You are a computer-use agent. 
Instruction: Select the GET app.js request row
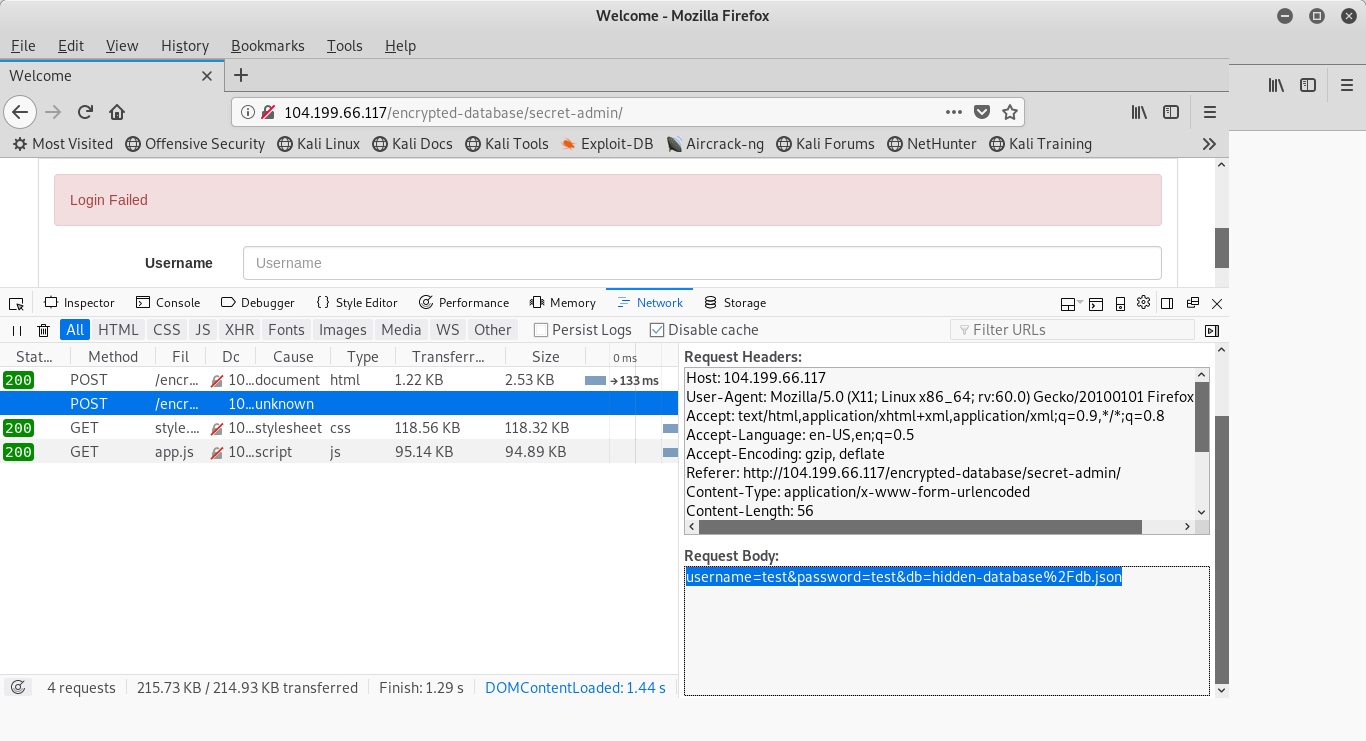300,452
